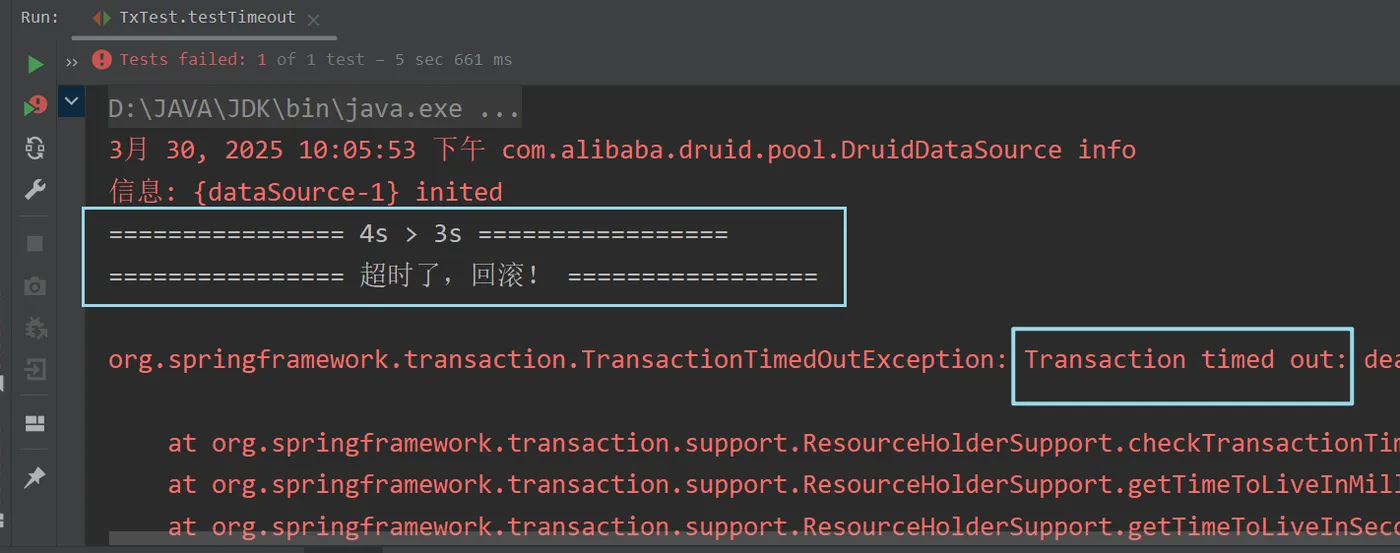Screen dimensions: 1400x553
Task: Rerun the test with green play icon
Action: tap(35, 65)
